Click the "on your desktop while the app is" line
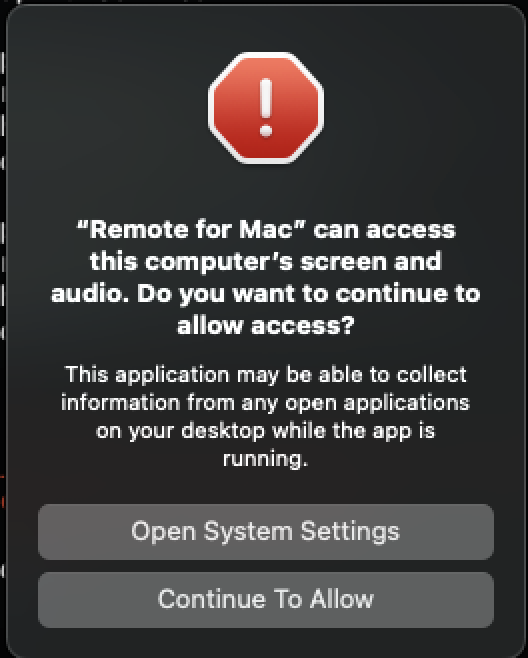The image size is (528, 658). [266, 431]
